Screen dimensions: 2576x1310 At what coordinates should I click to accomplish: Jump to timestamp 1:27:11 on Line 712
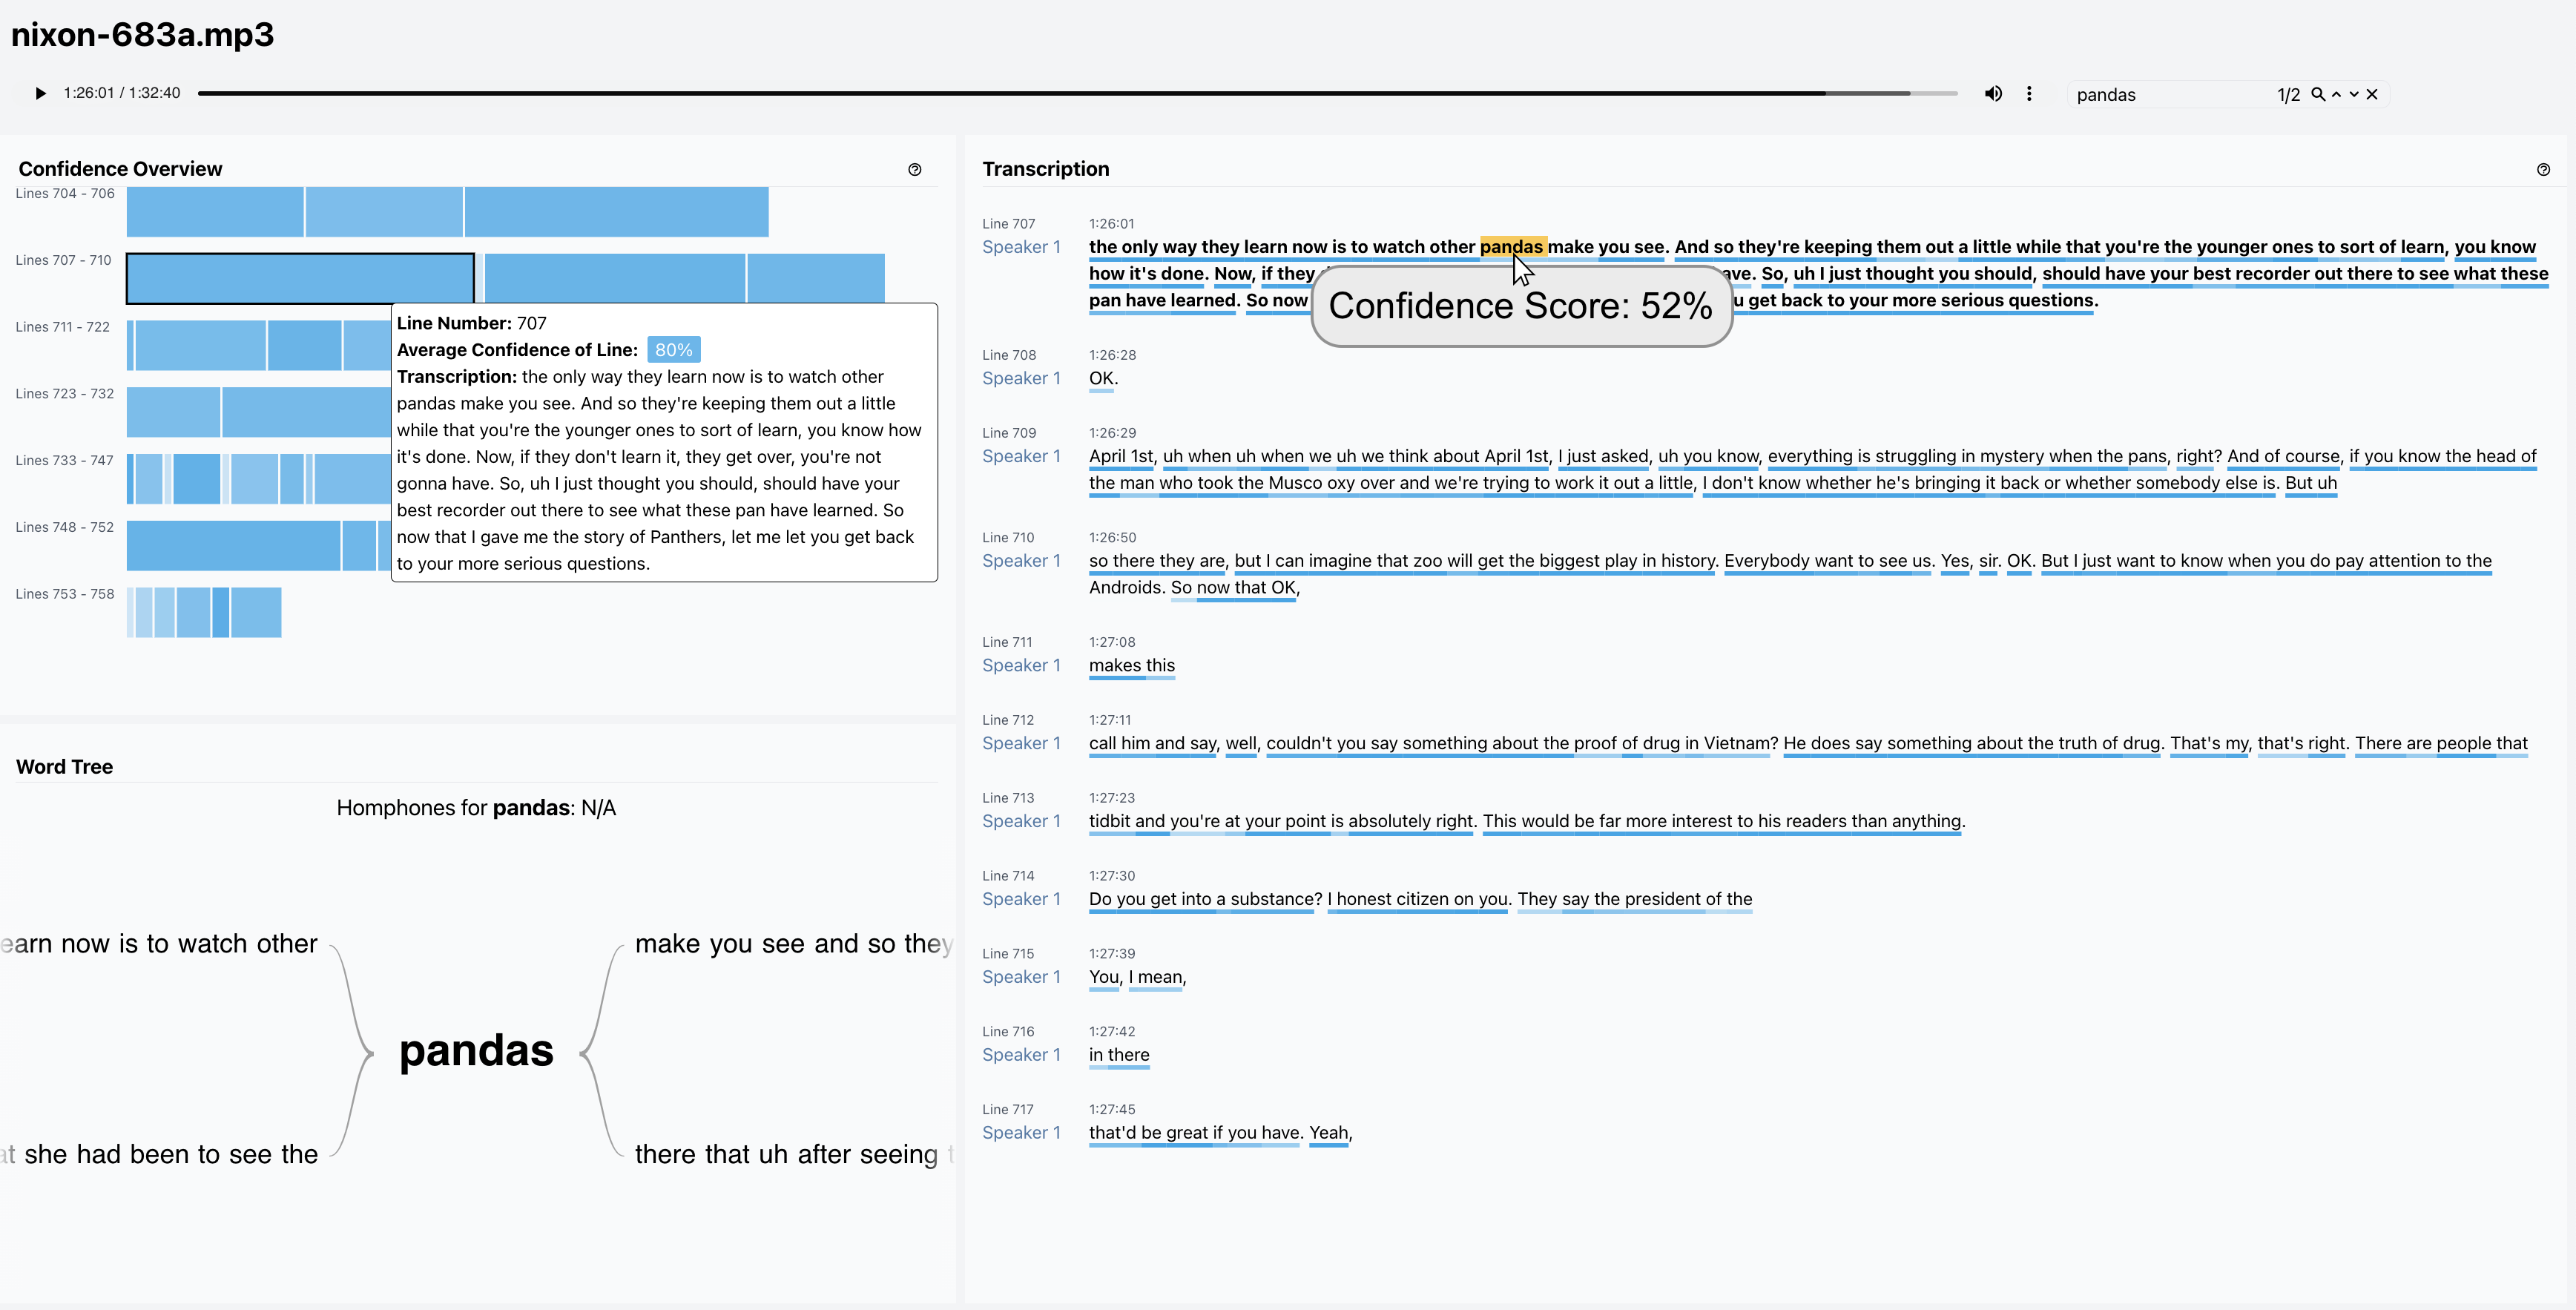1109,720
